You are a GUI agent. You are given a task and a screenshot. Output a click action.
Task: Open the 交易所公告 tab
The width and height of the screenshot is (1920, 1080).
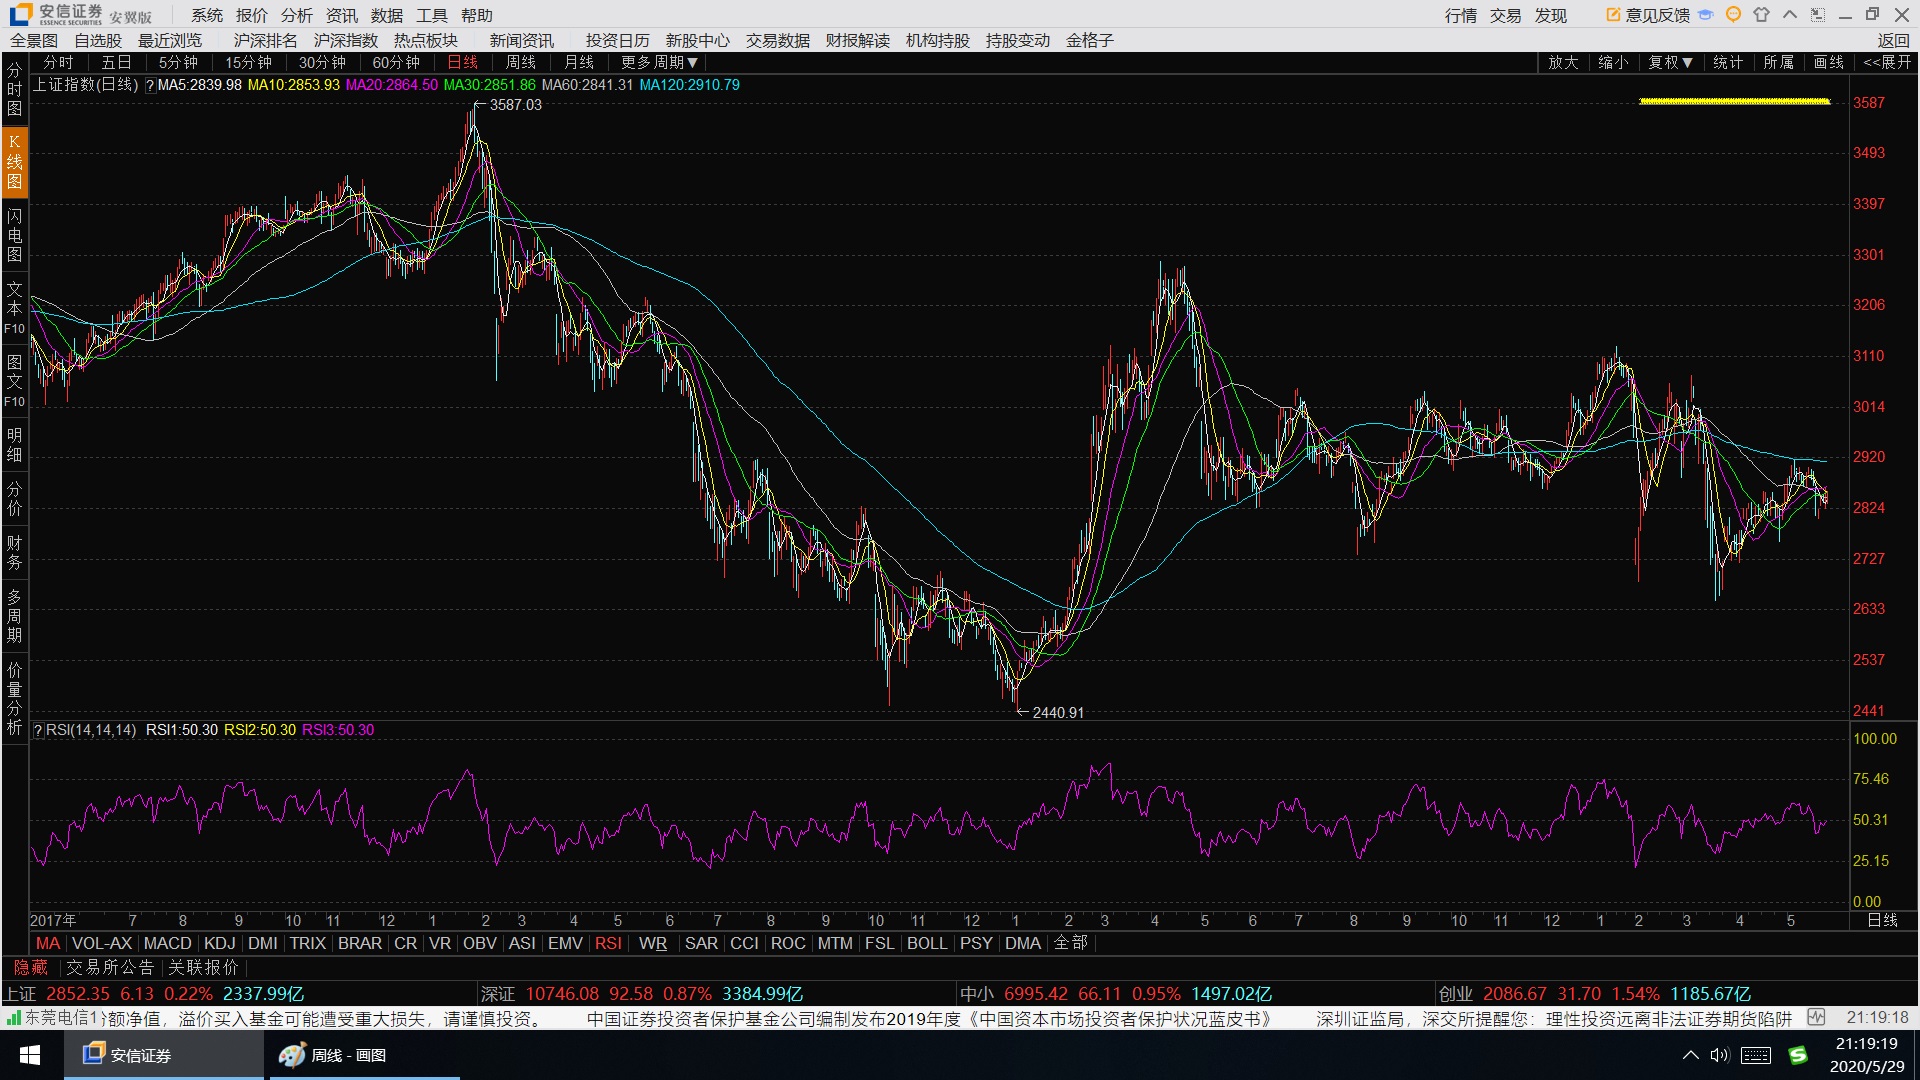[x=110, y=967]
